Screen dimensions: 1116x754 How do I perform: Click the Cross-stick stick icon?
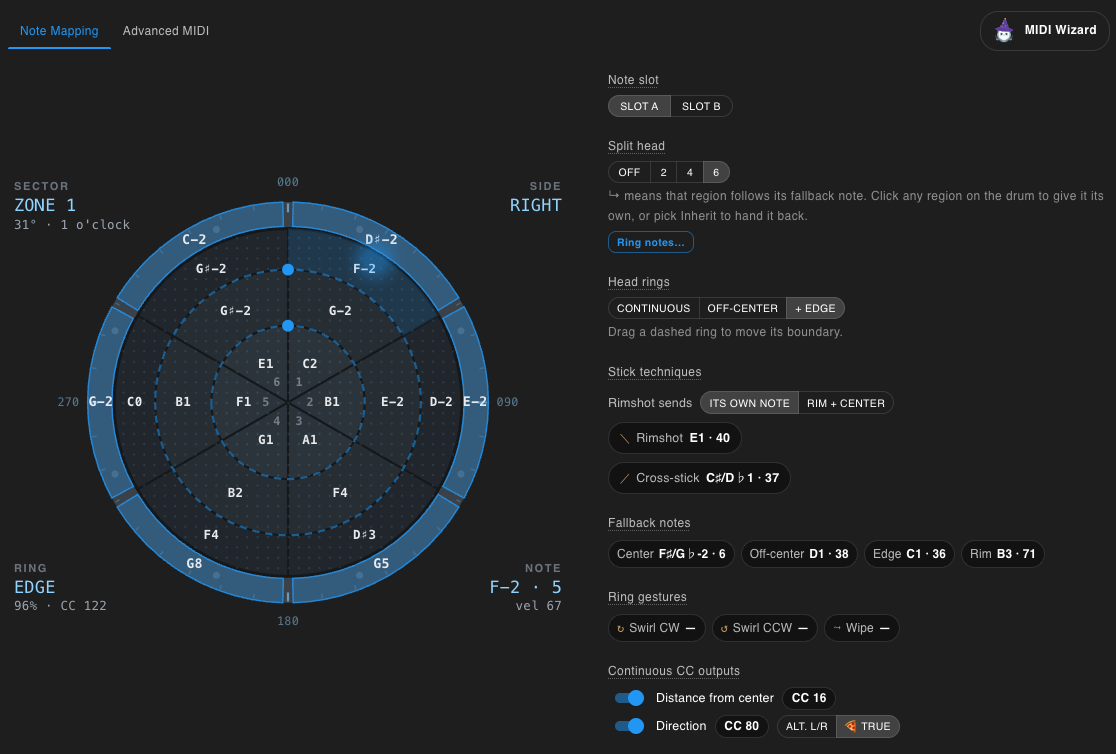pos(624,478)
